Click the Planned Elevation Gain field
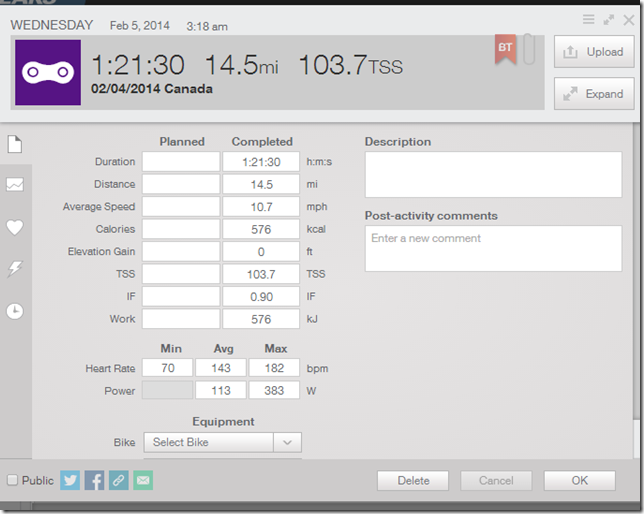This screenshot has width=644, height=514. click(181, 252)
